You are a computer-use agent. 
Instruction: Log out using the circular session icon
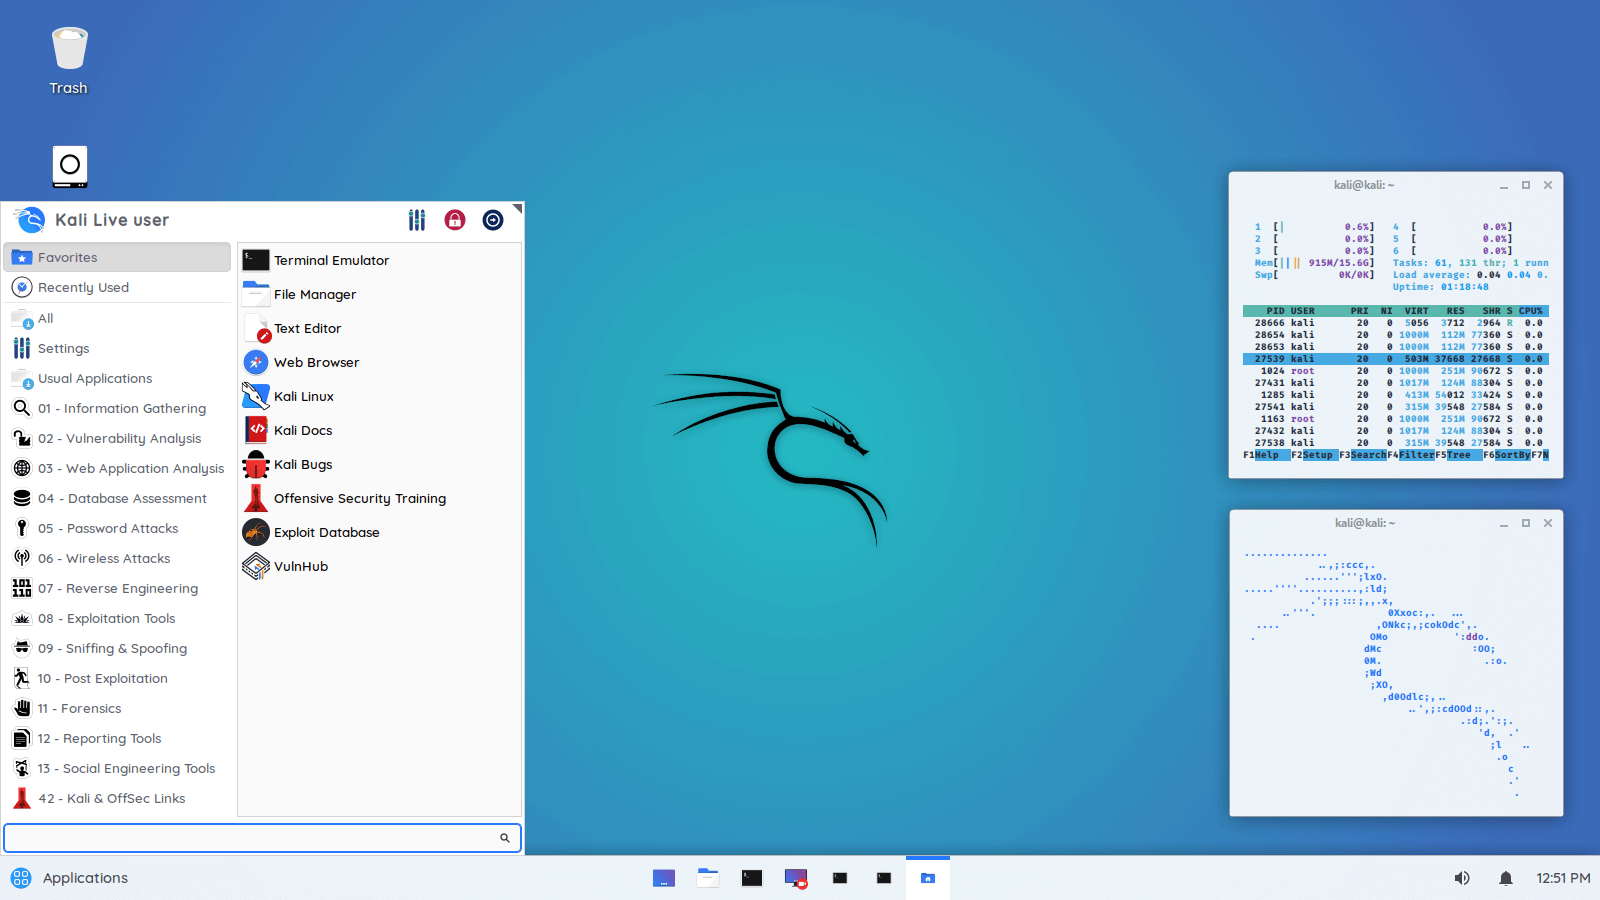(x=493, y=220)
